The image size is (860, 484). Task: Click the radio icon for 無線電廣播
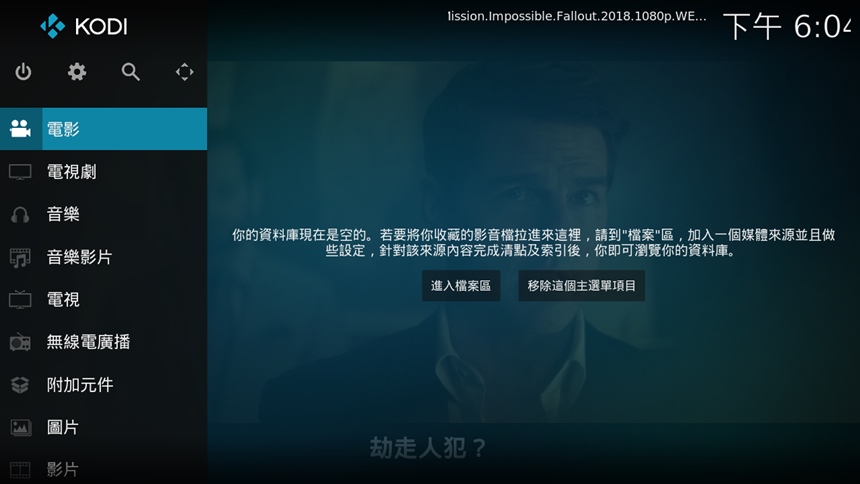tap(20, 342)
